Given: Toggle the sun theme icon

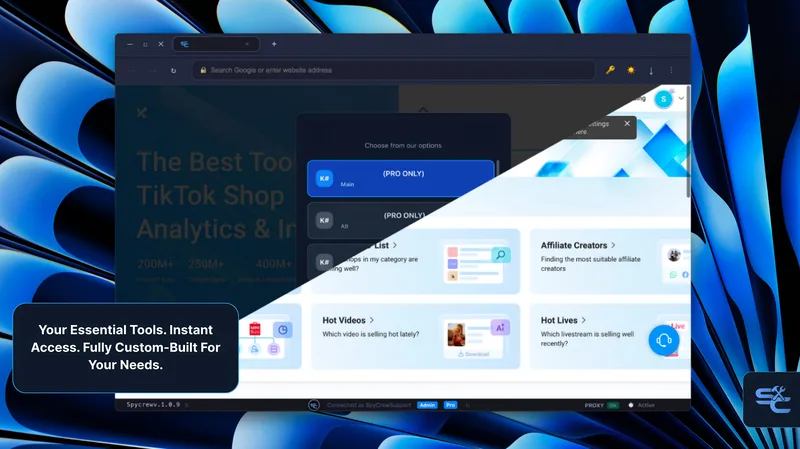Looking at the screenshot, I should (x=631, y=70).
